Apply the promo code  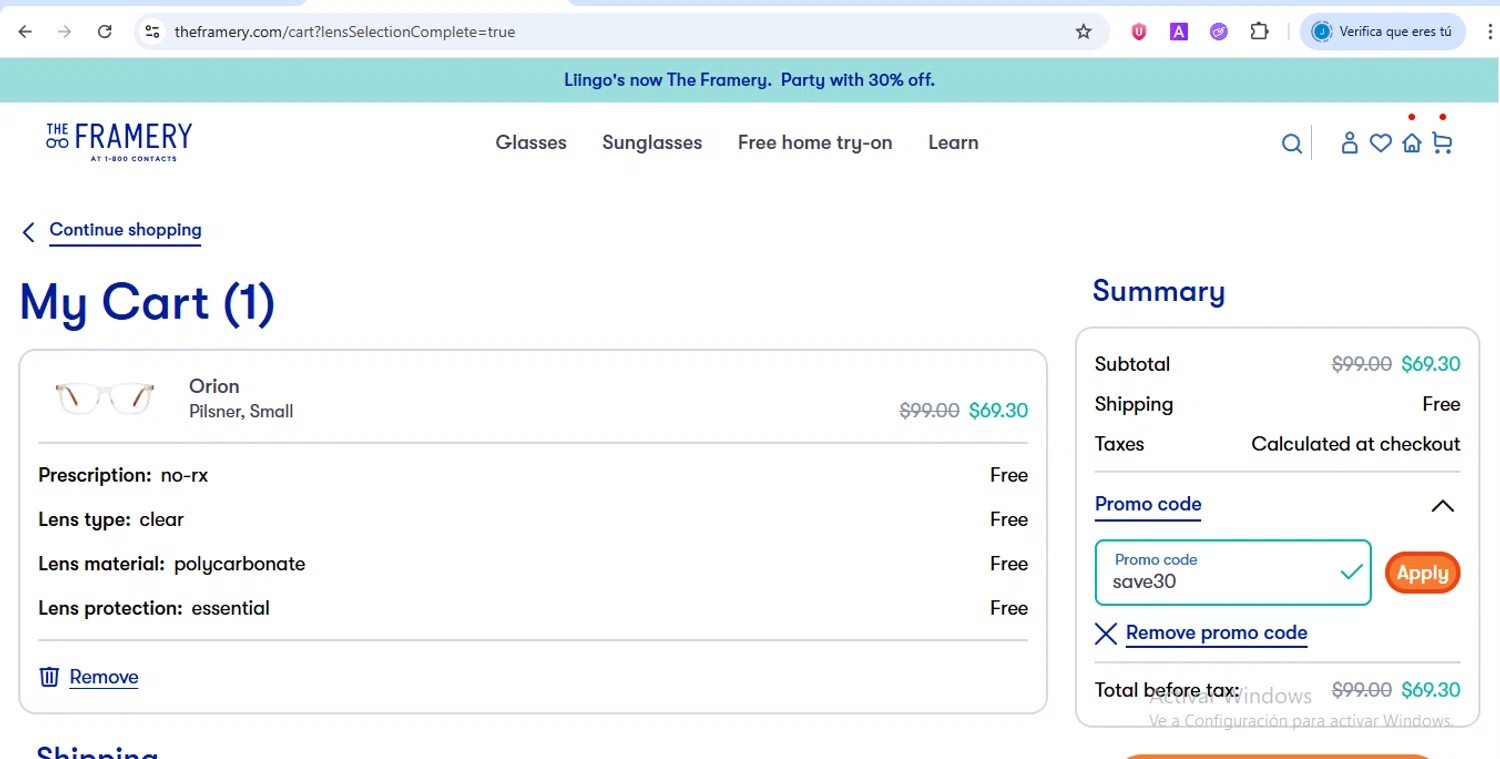click(x=1422, y=573)
